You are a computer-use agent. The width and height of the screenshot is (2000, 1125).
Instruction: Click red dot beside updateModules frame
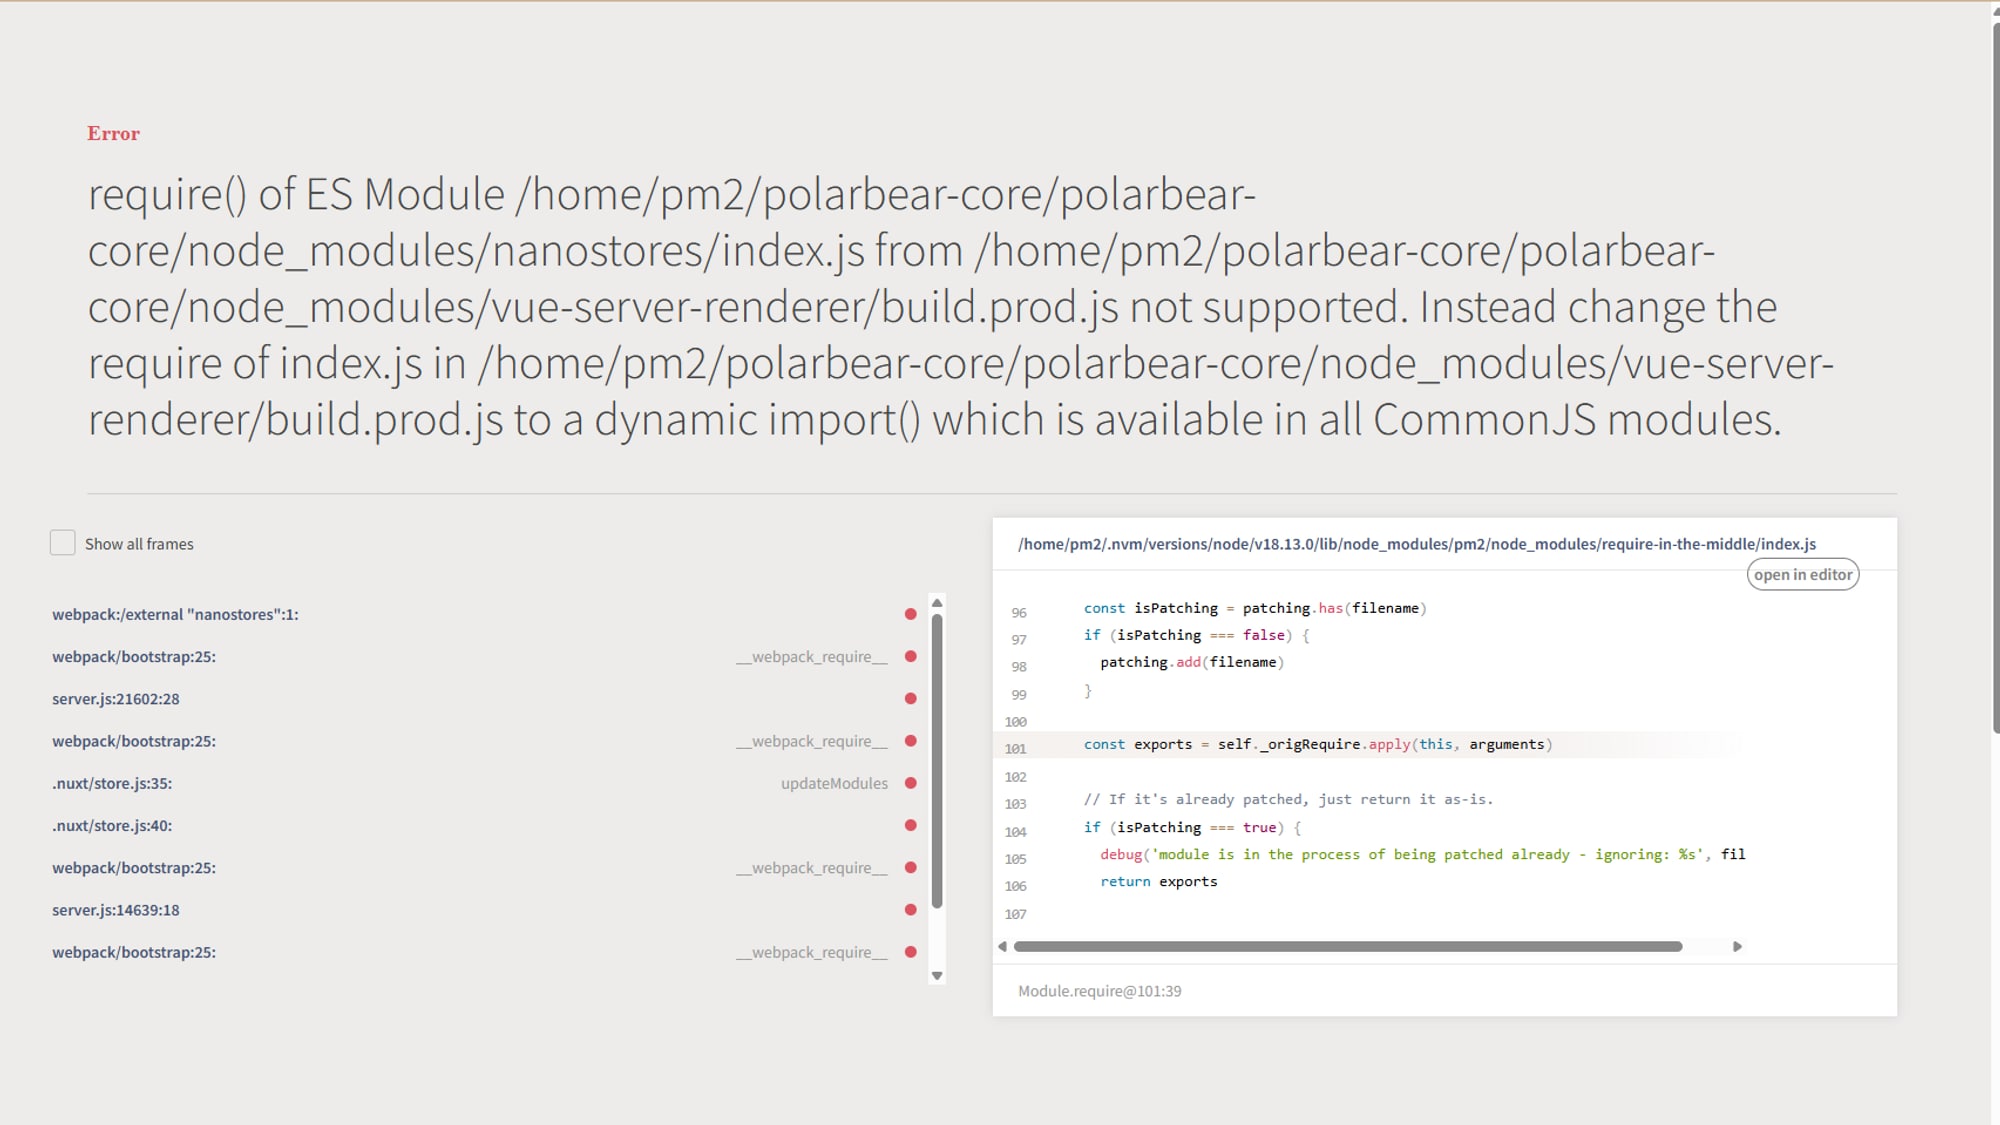[x=910, y=783]
